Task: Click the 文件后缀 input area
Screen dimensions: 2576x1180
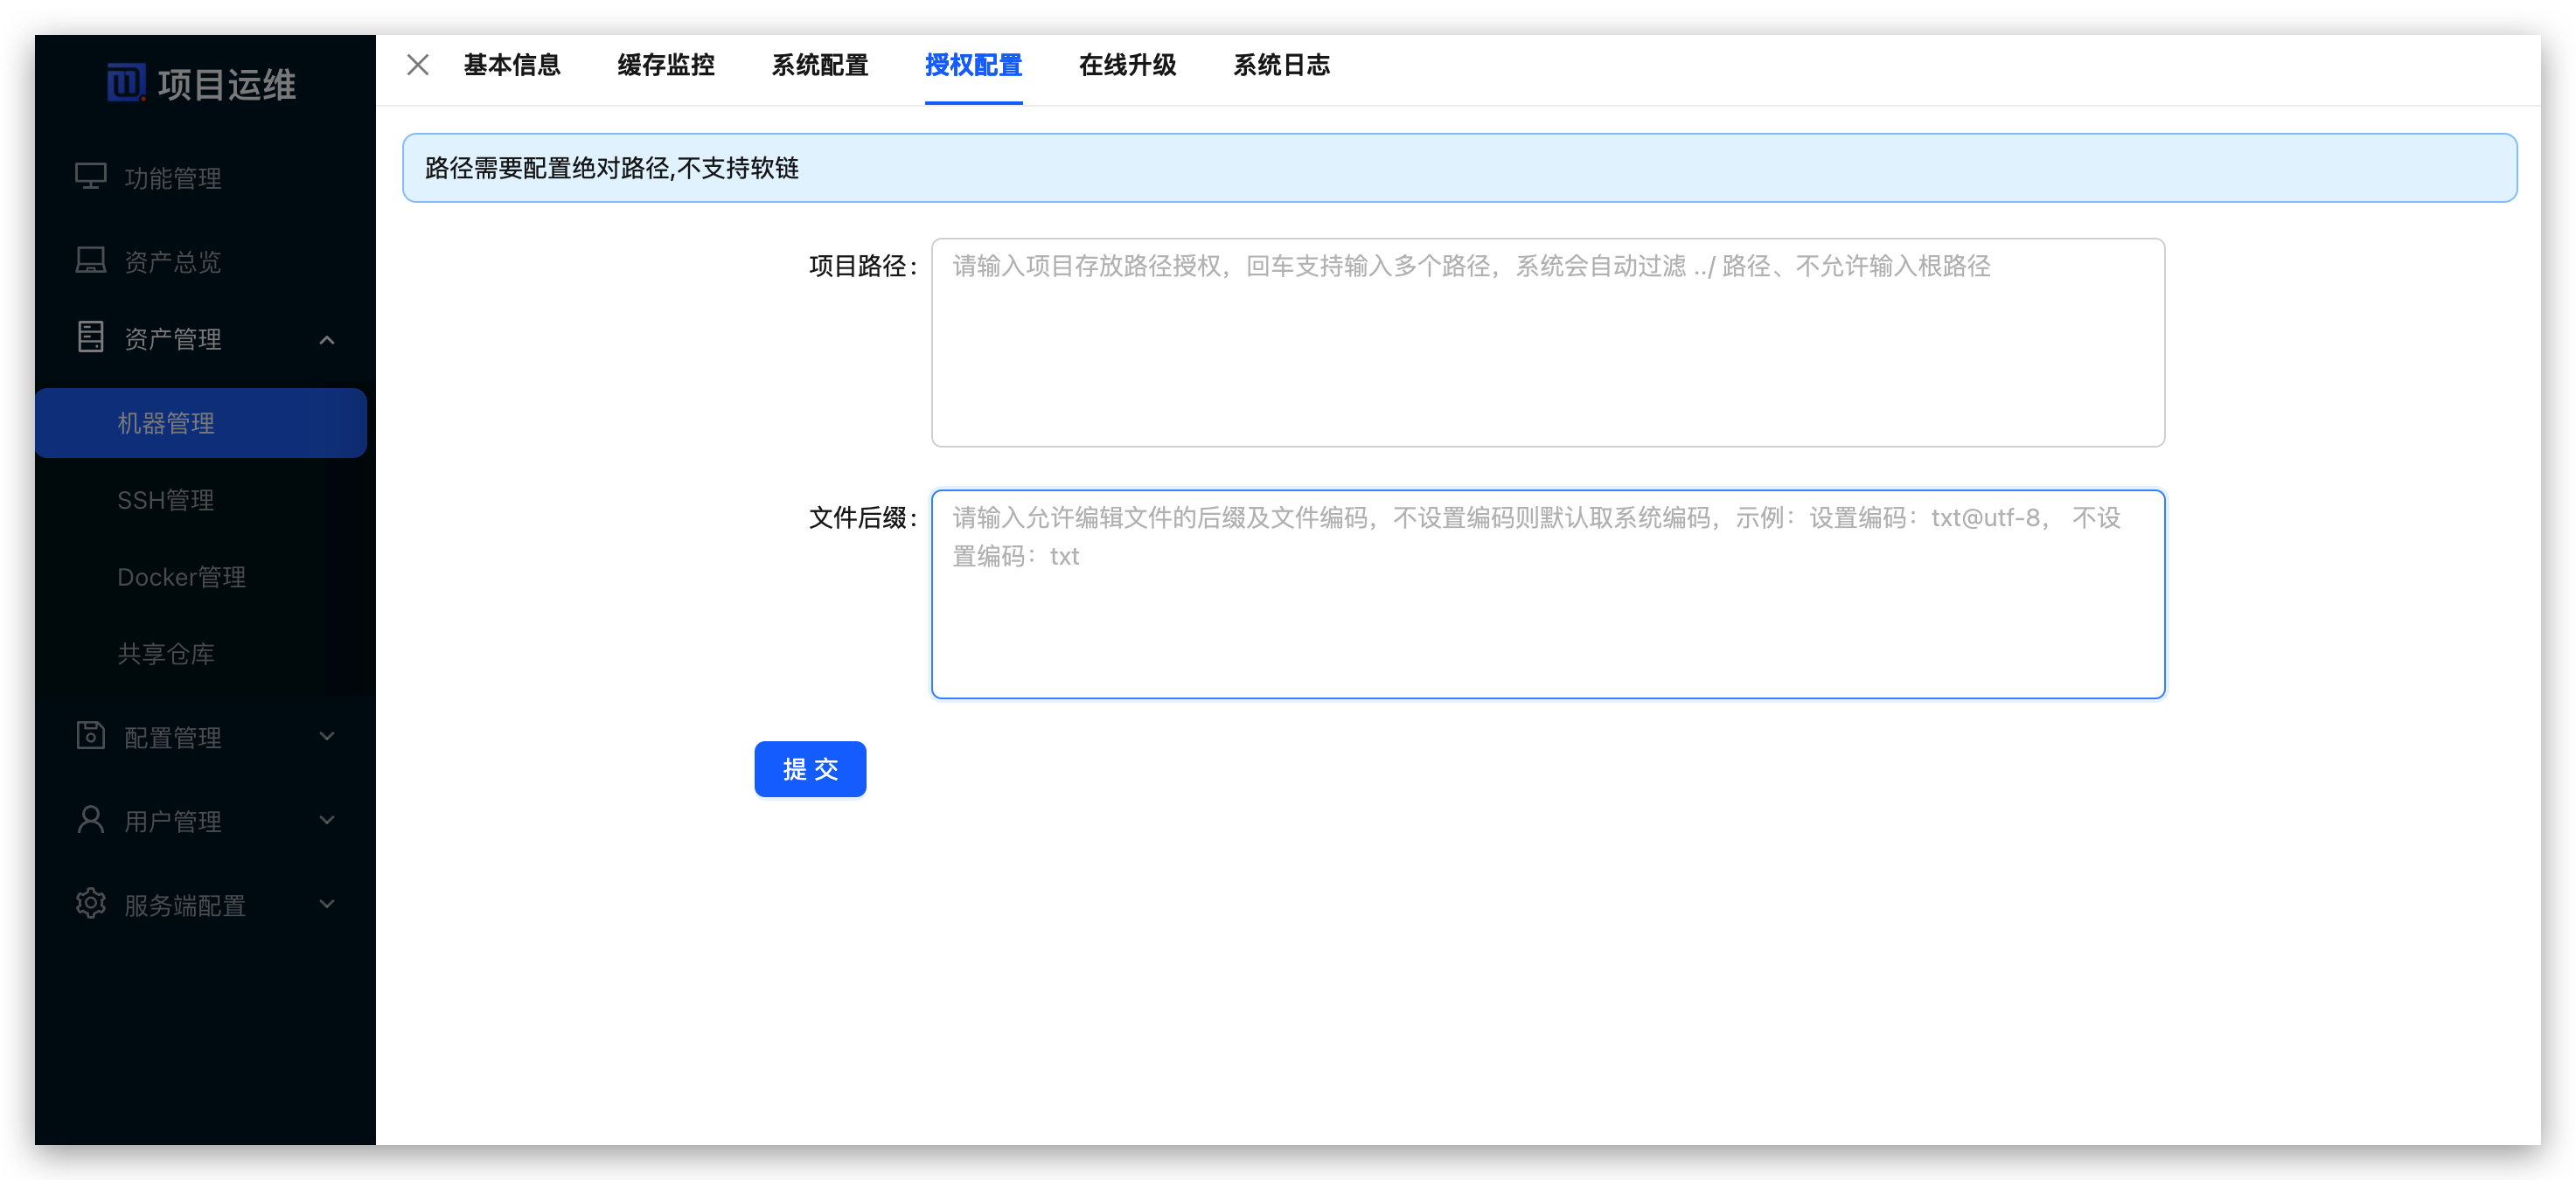Action: 1546,595
